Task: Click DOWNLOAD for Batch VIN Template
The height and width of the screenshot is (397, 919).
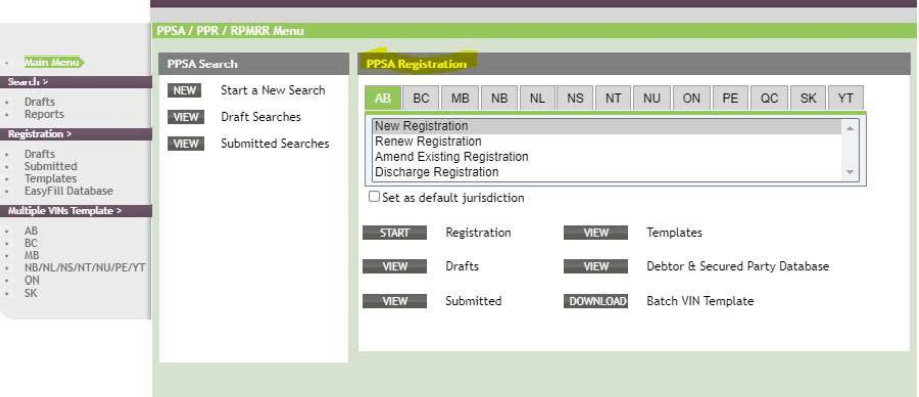Action: pos(595,301)
